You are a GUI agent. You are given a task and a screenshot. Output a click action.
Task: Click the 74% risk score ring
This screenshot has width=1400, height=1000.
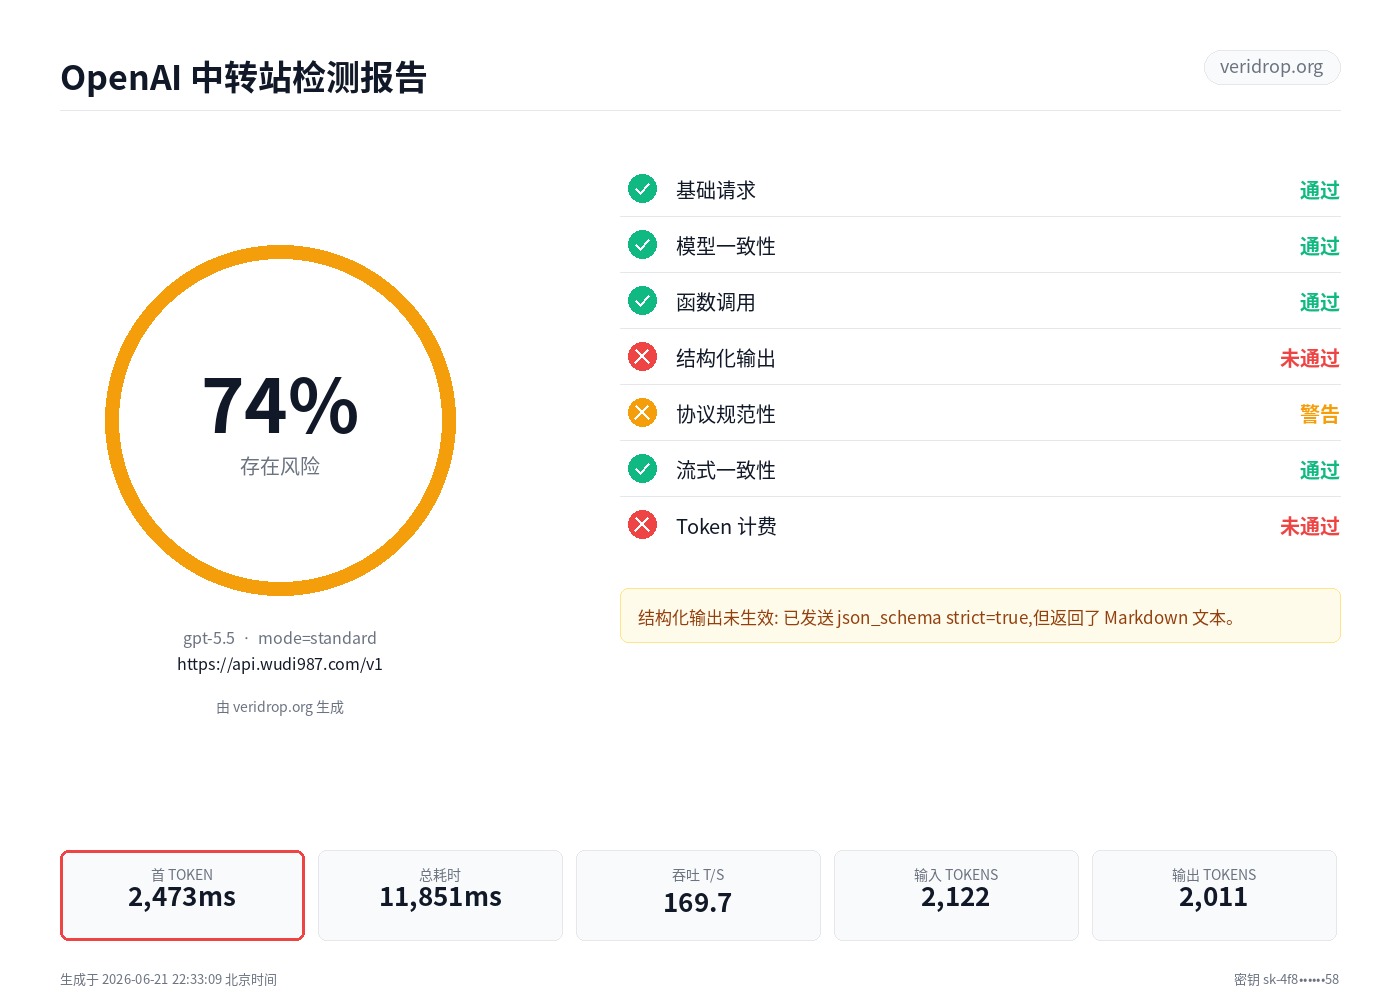[280, 420]
